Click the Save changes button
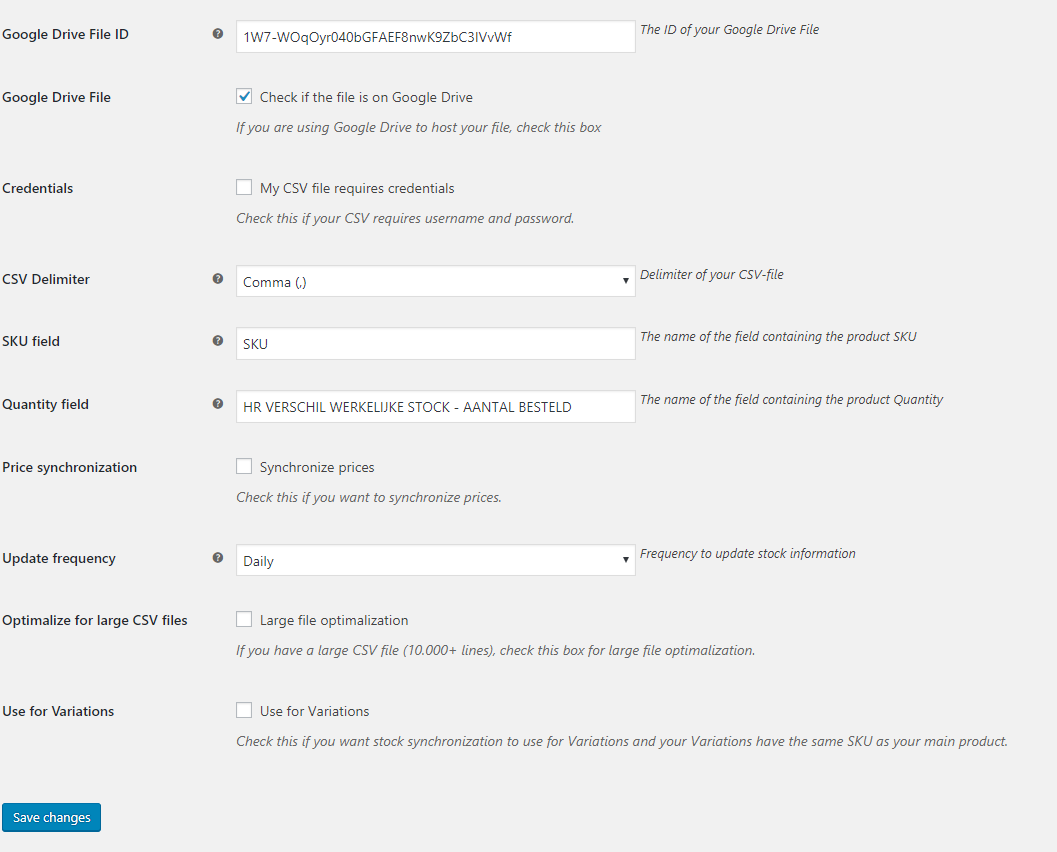Viewport: 1057px width, 852px height. coord(51,818)
